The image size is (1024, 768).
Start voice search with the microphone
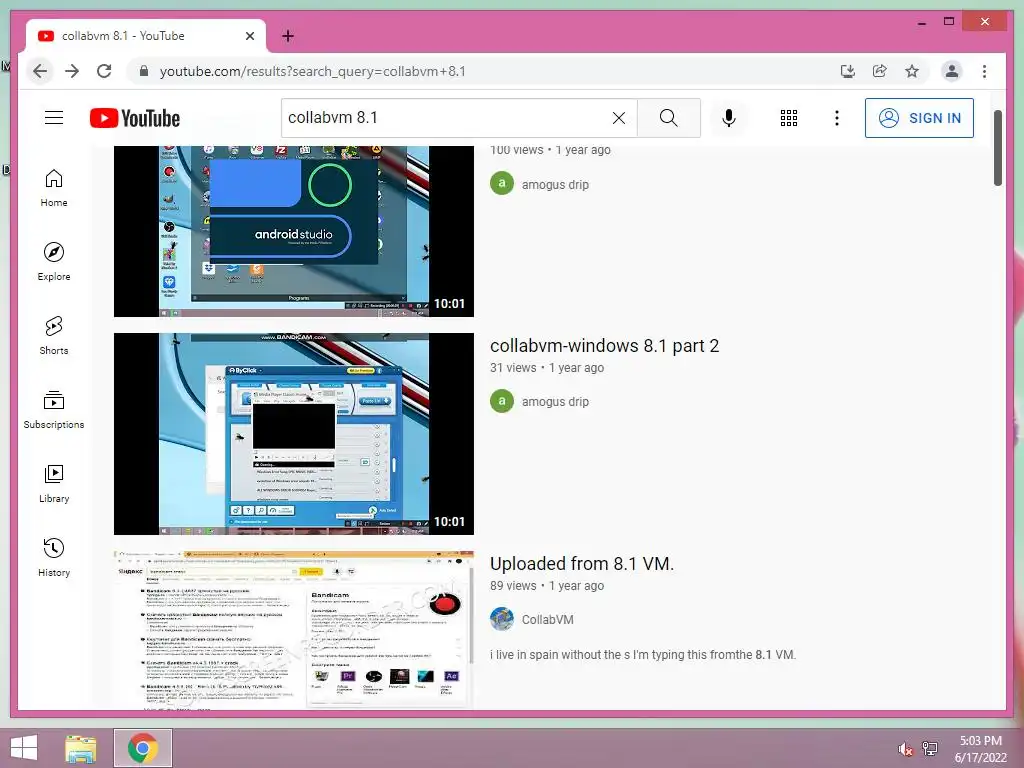pos(729,118)
